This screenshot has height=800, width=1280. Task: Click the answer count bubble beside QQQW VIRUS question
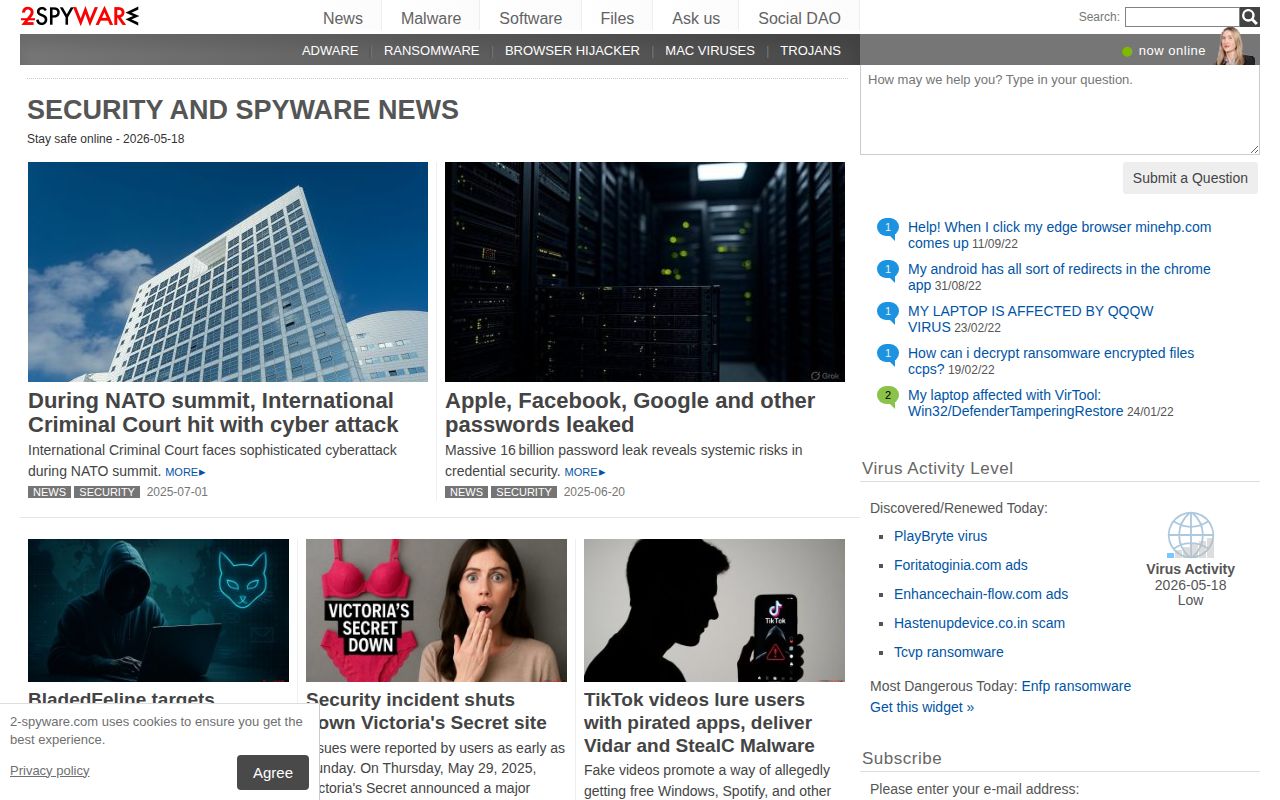pos(887,312)
